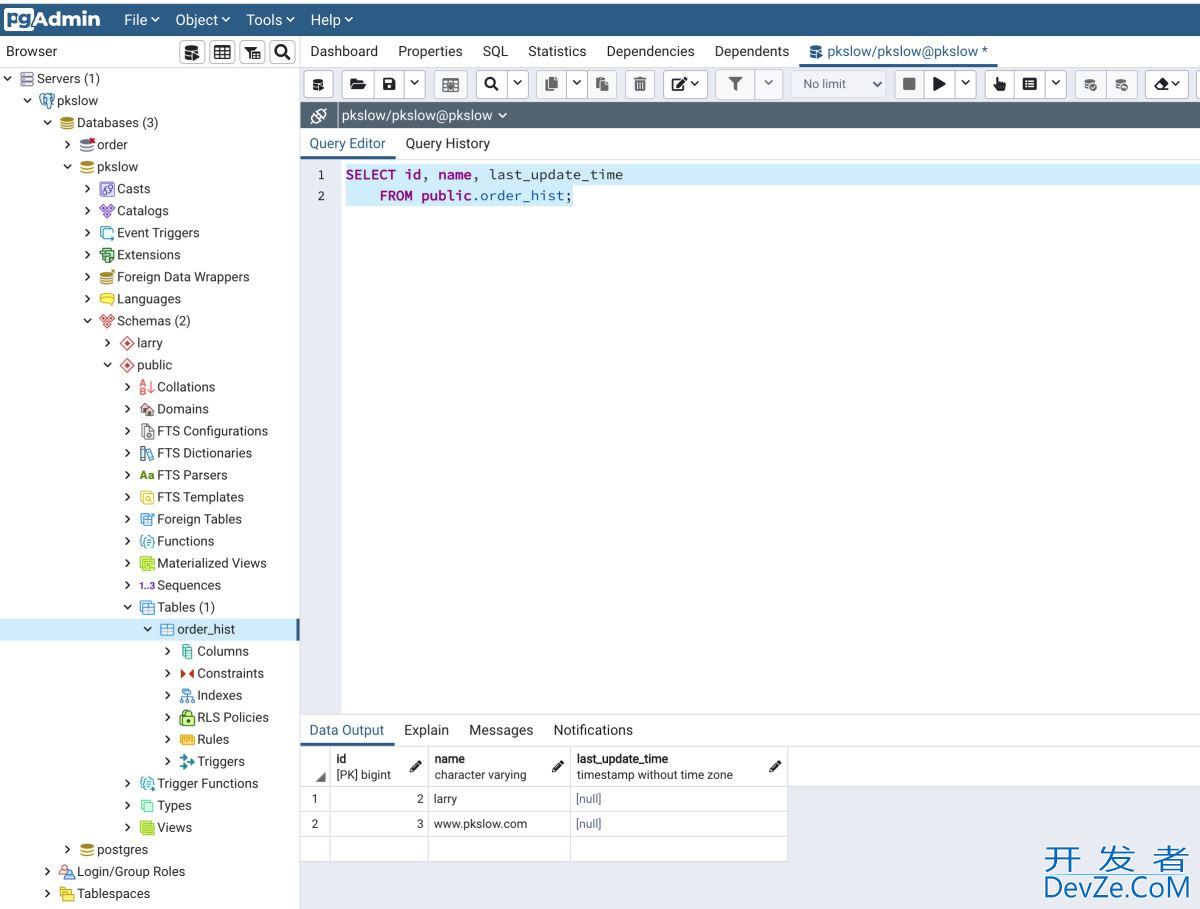Select the order_hist table in tree
The width and height of the screenshot is (1200, 909).
click(x=206, y=629)
